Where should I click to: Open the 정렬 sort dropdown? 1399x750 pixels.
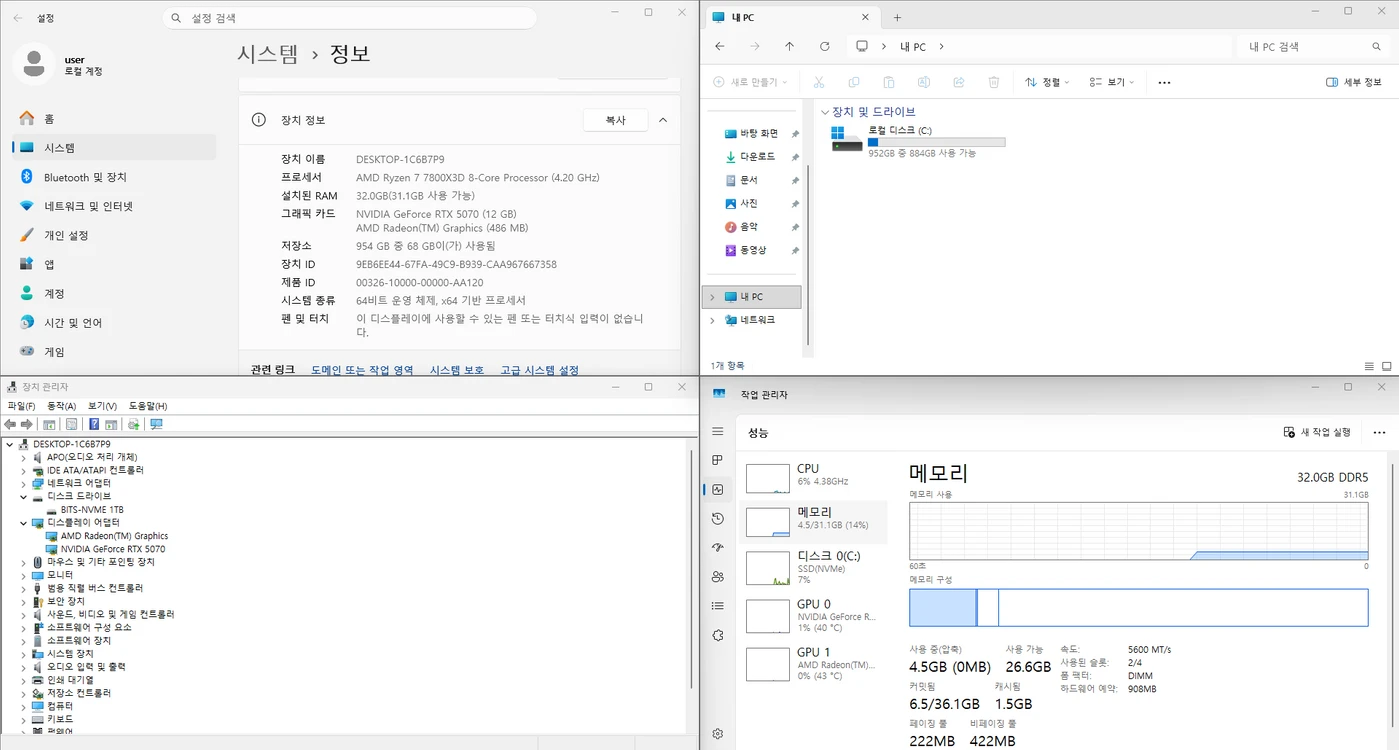point(1048,82)
